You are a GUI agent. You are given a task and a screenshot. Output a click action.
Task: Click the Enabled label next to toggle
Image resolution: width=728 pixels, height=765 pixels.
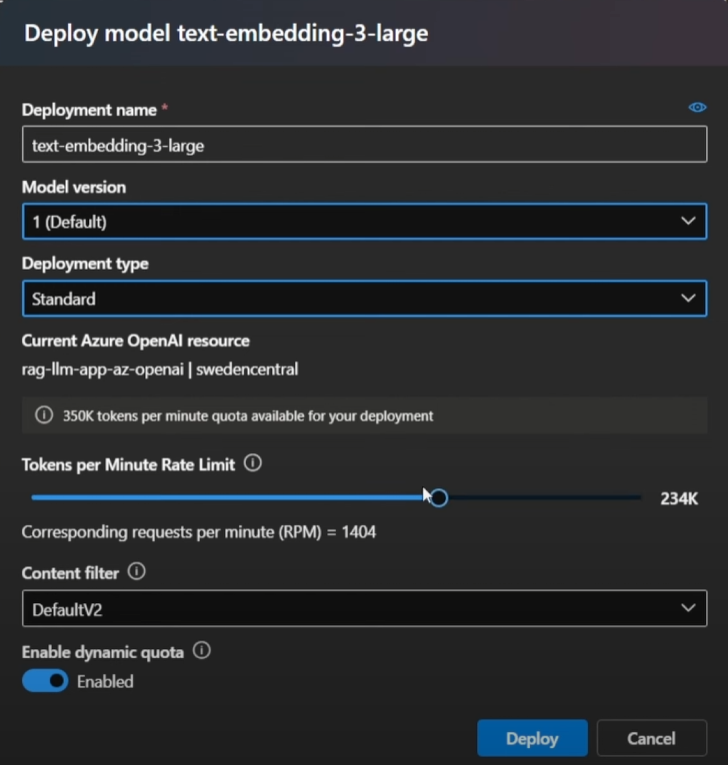105,682
